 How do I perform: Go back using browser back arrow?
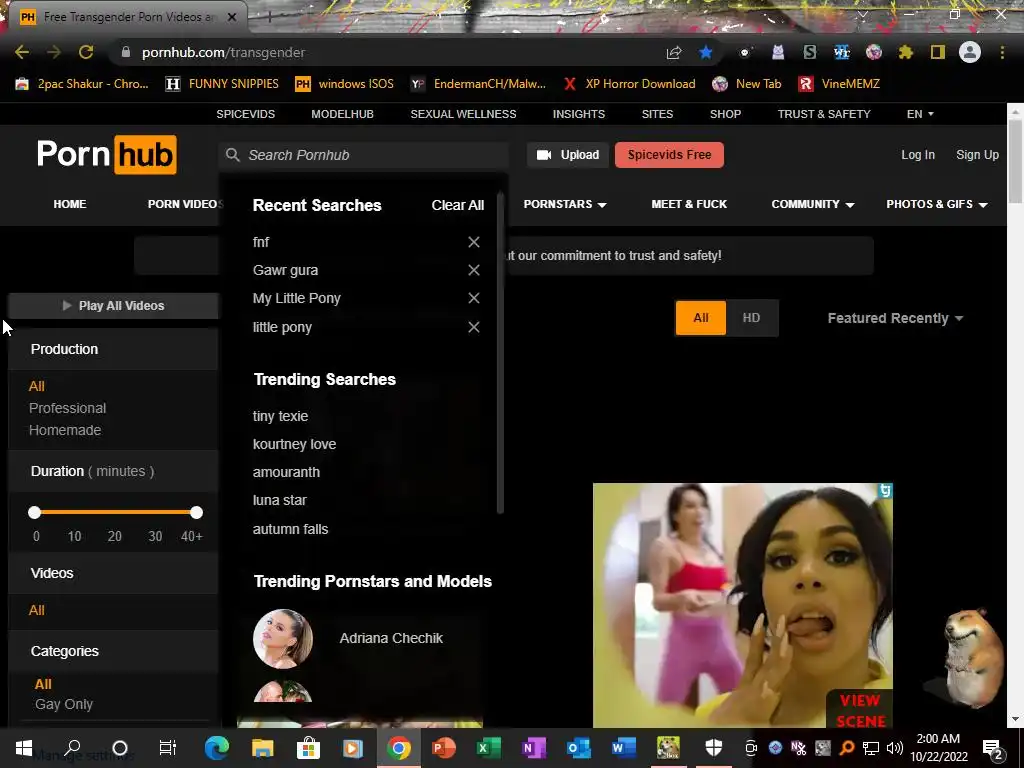click(x=22, y=52)
